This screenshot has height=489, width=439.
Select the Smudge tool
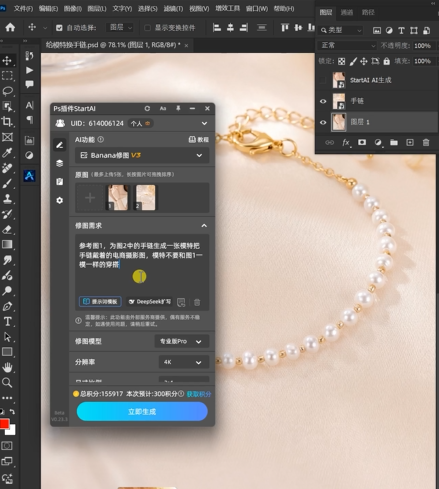click(x=7, y=260)
